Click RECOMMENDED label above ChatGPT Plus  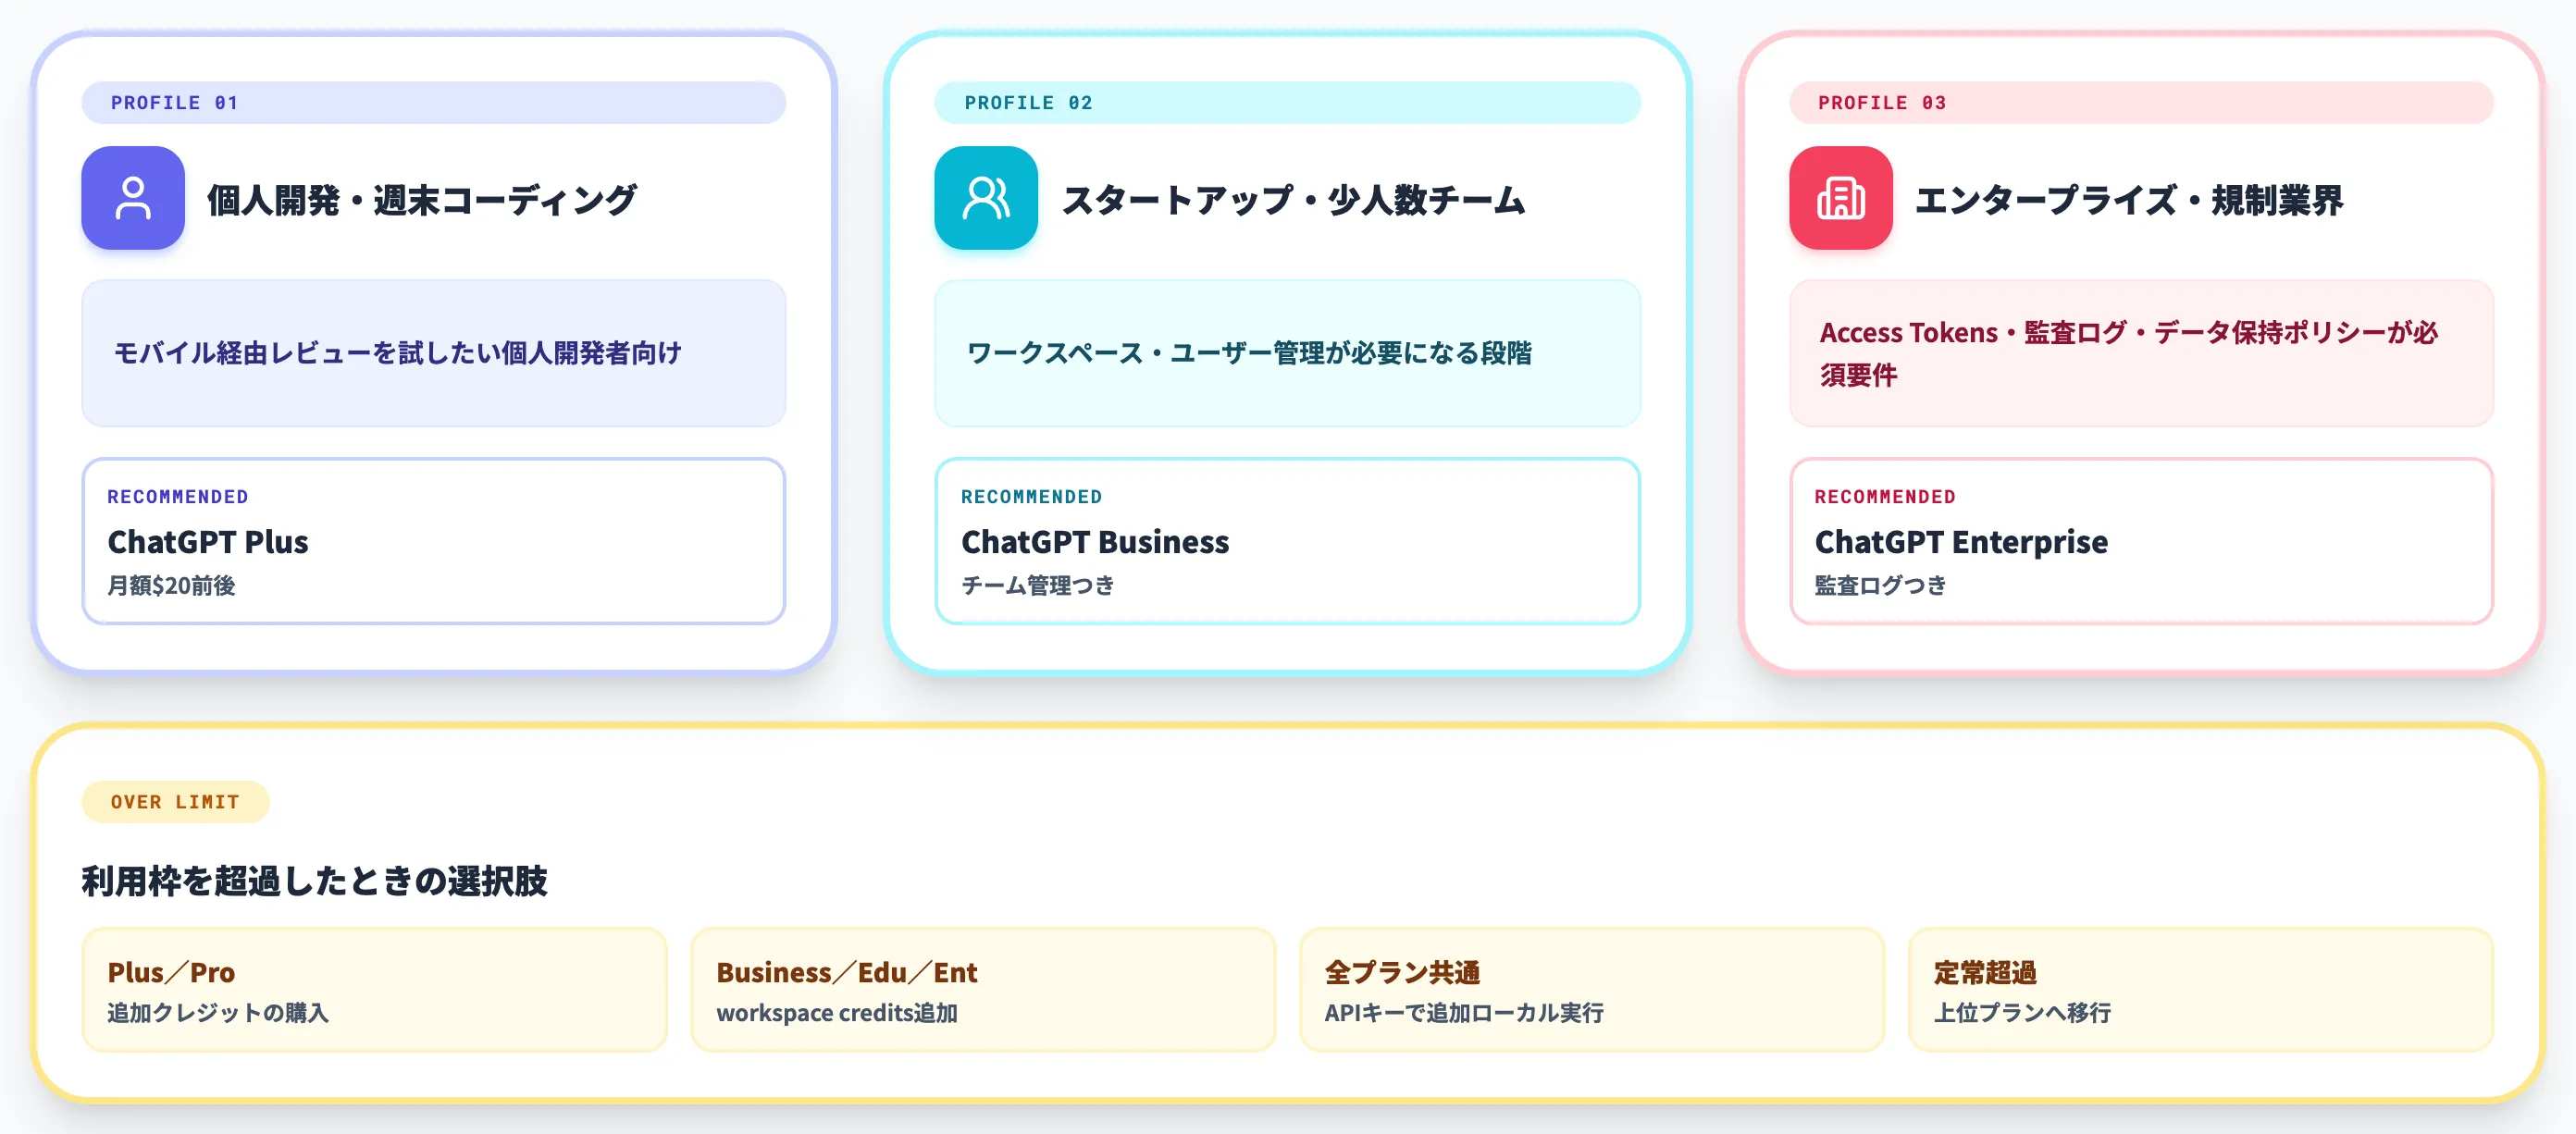[178, 497]
